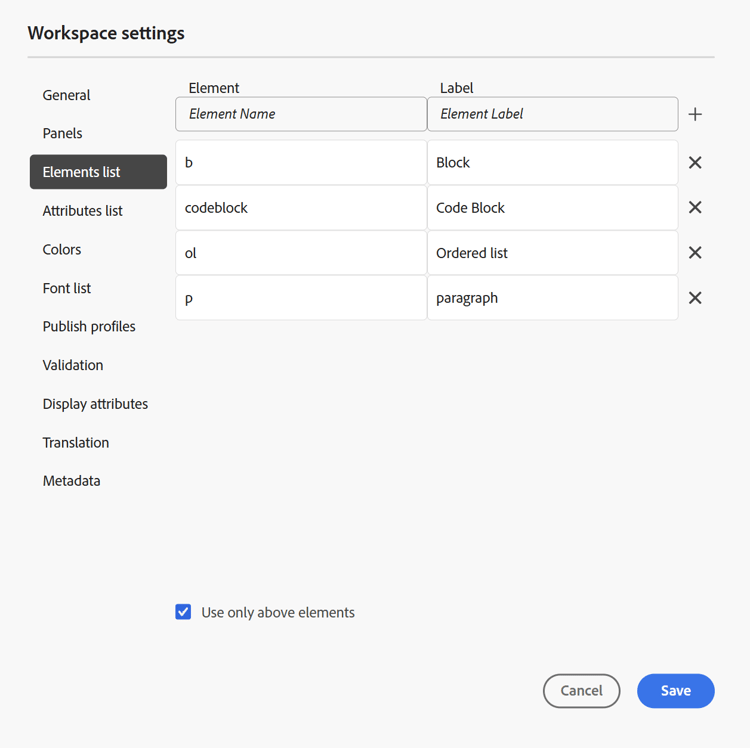Select the Attributes list tab
Screen dimensions: 750x748
pos(83,211)
